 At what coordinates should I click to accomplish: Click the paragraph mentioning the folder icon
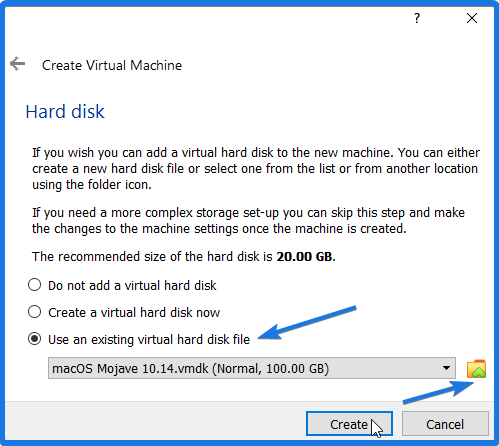point(256,169)
